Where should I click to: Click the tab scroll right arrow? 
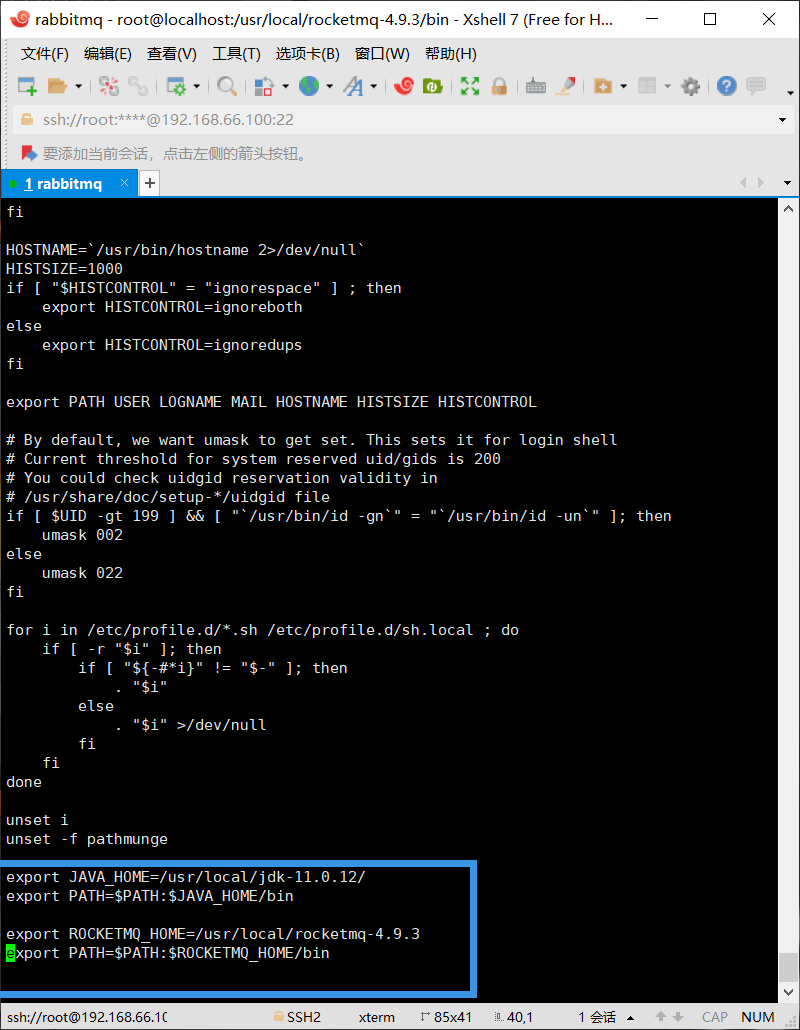click(761, 183)
